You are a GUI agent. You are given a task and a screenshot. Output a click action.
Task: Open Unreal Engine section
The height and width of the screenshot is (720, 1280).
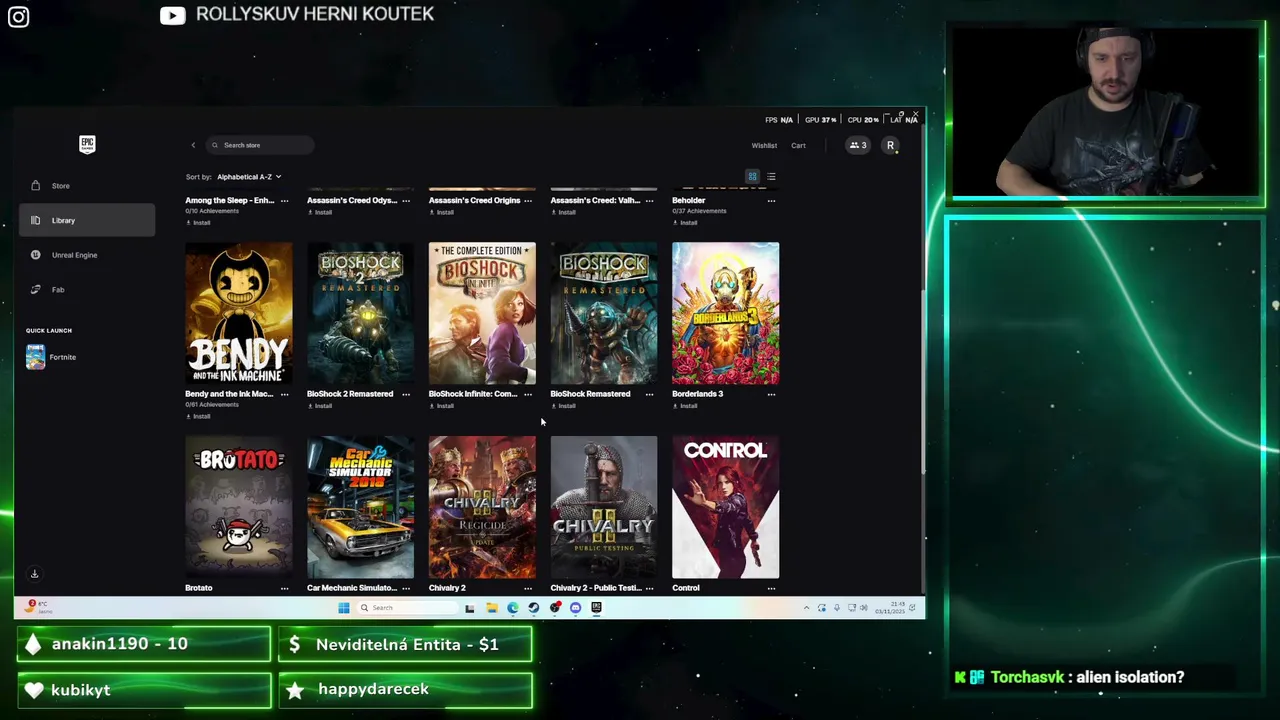click(x=87, y=255)
